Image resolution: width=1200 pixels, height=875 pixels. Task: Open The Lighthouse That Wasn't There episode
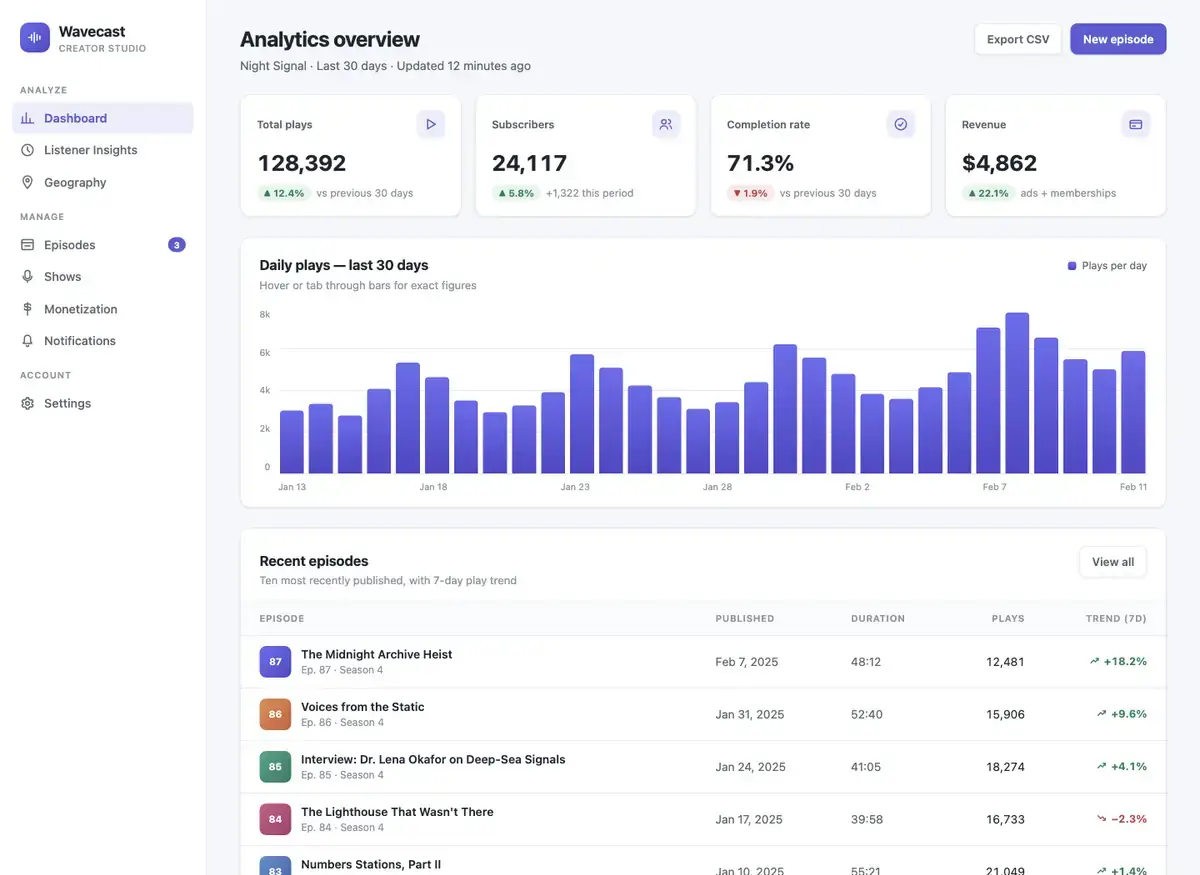[397, 812]
